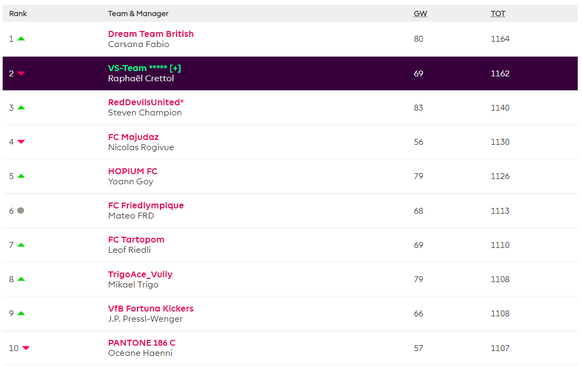Open Dream Team British team link
Viewport: 582px width, 366px height.
click(x=151, y=34)
